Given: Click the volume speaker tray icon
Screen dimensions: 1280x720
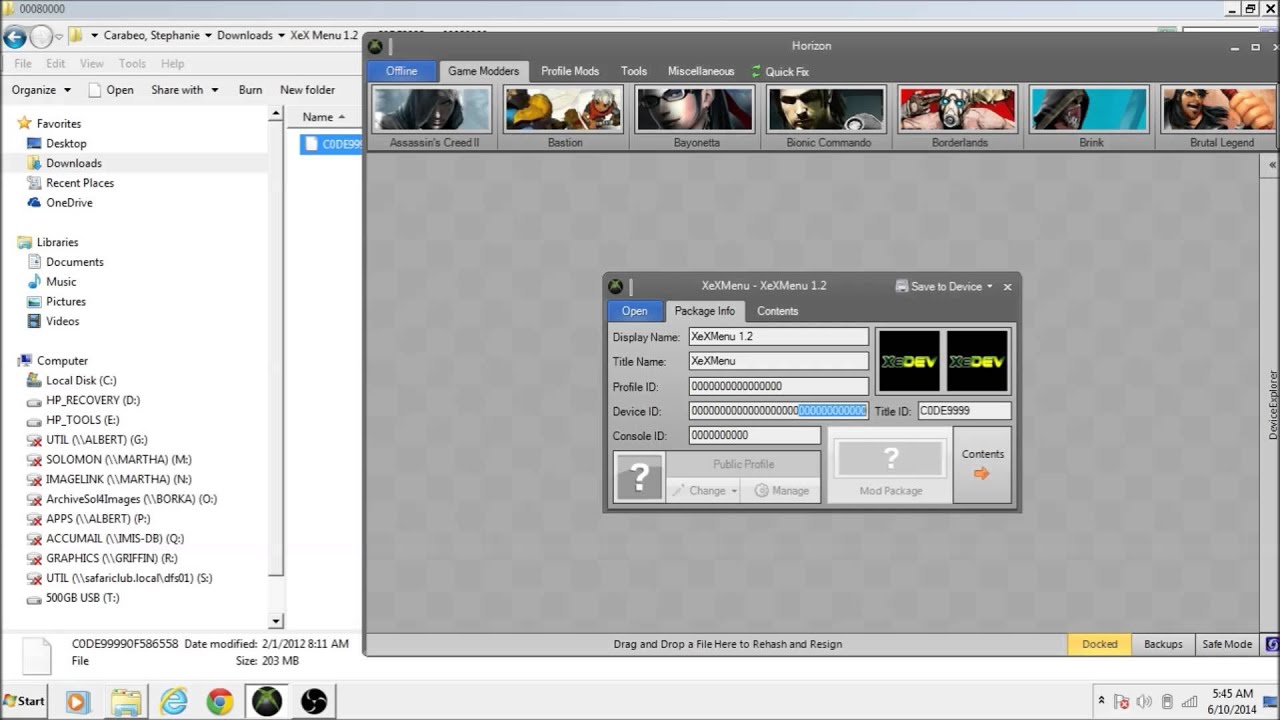Looking at the screenshot, I should click(x=1144, y=701).
